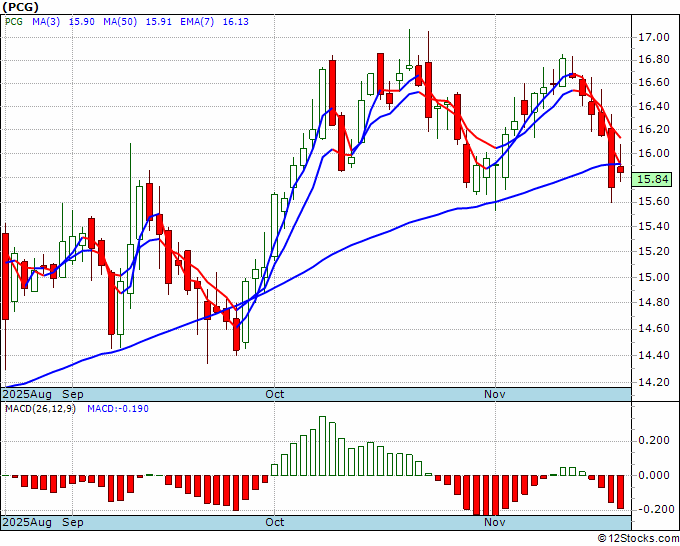Click the tallest green MACD histogram bar
Viewport: 680px width, 546px height.
(322, 446)
